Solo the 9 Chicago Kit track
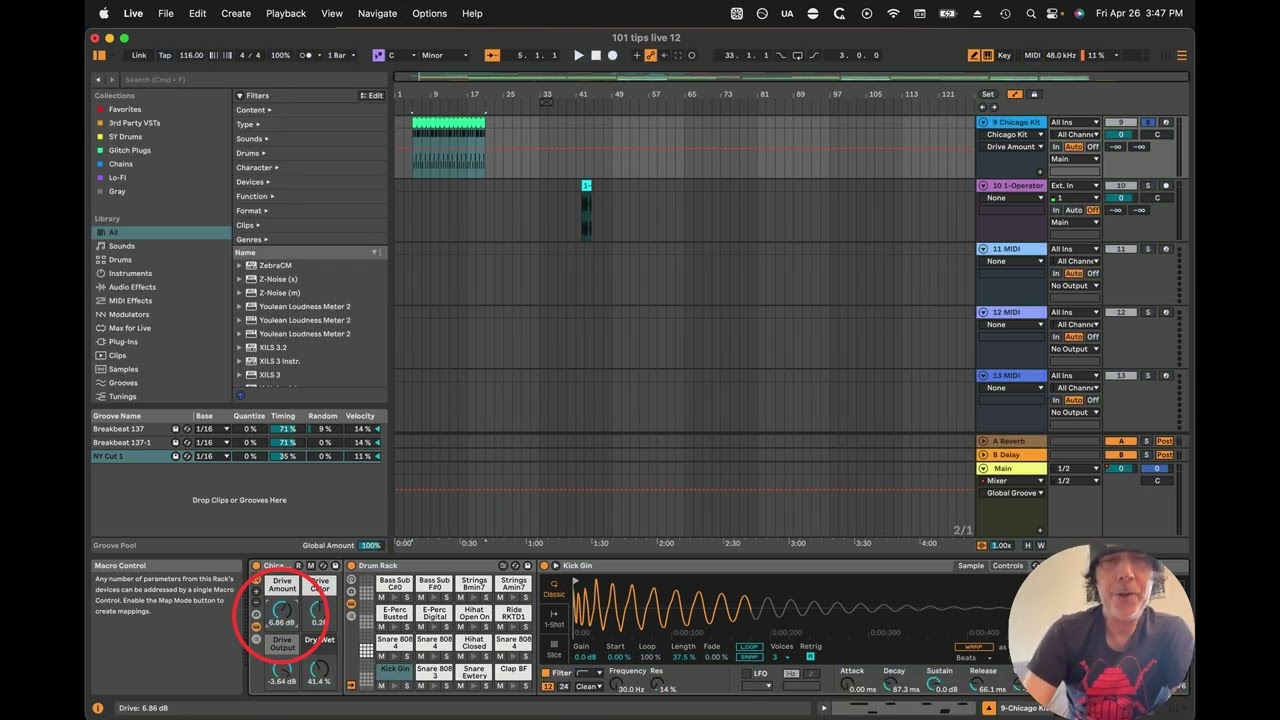This screenshot has height=720, width=1280. pyautogui.click(x=1148, y=122)
